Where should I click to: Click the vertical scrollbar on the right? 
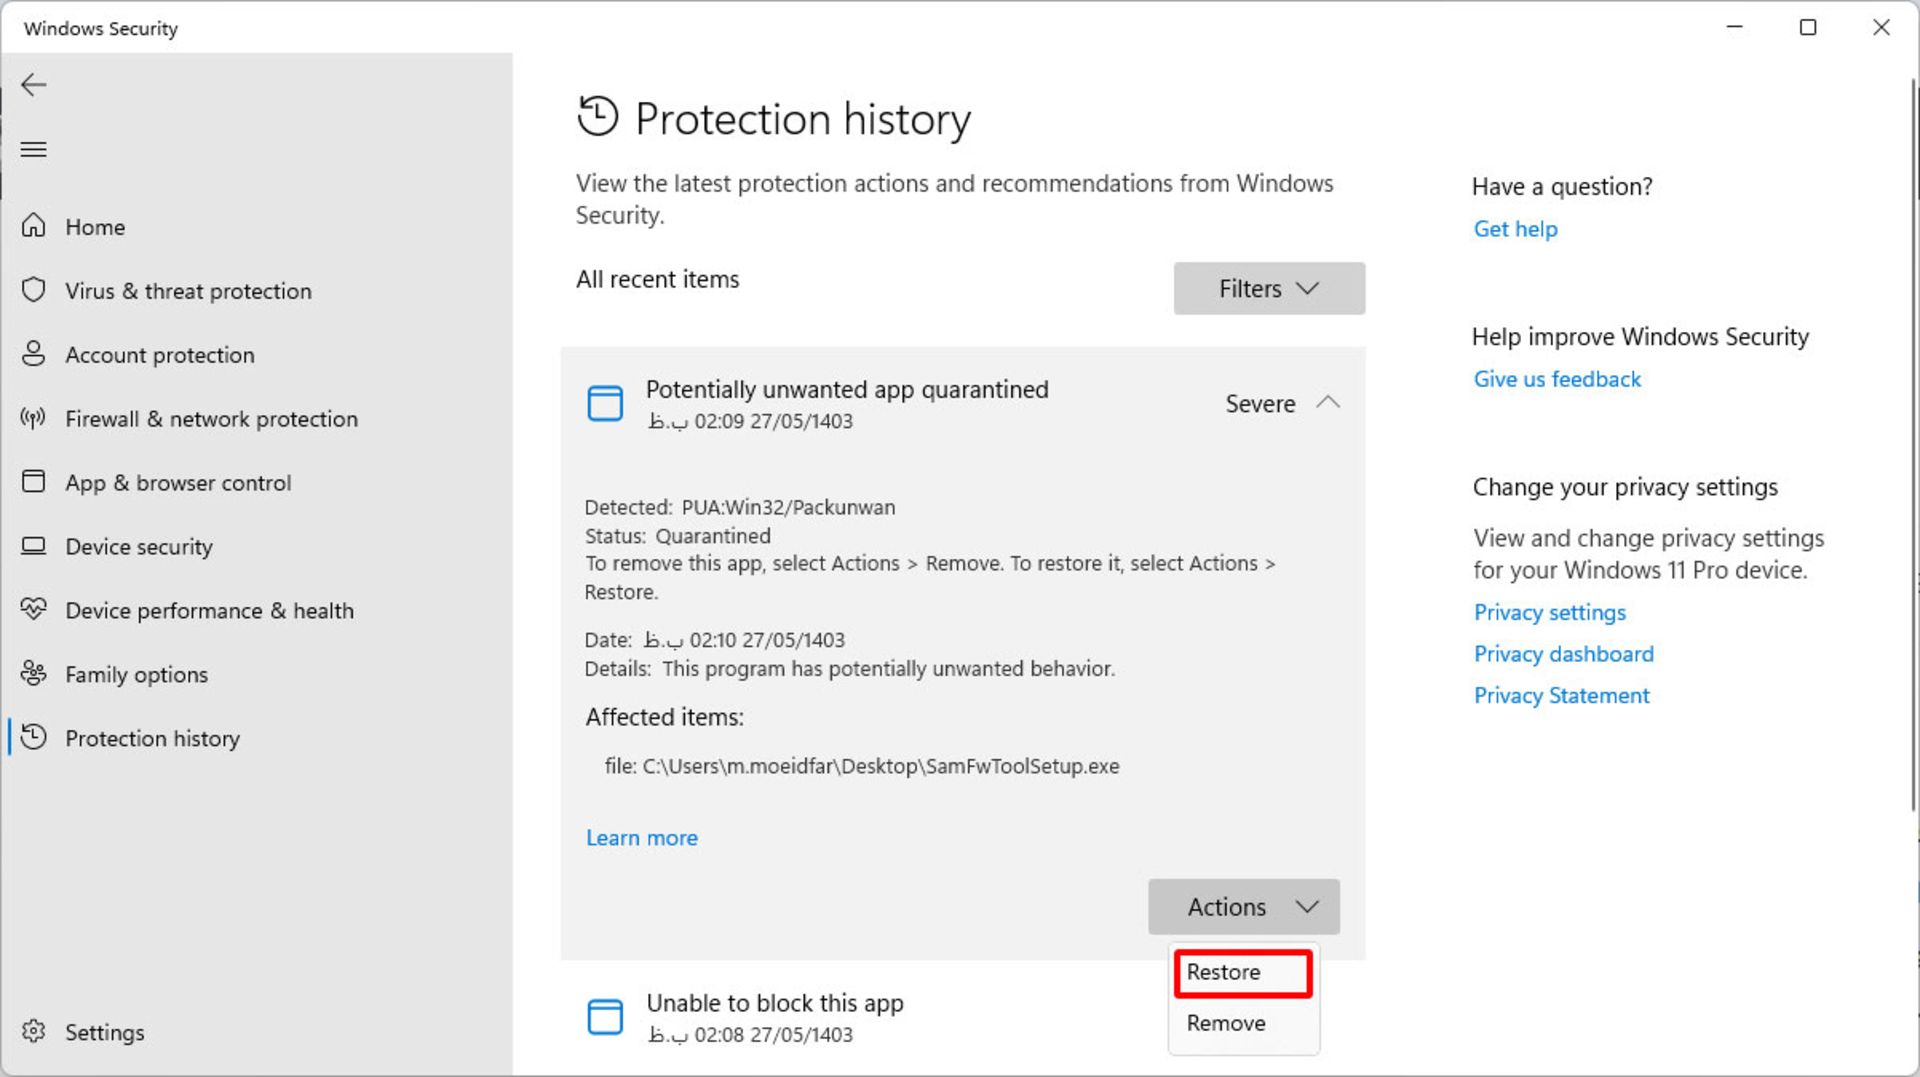pos(1914,445)
